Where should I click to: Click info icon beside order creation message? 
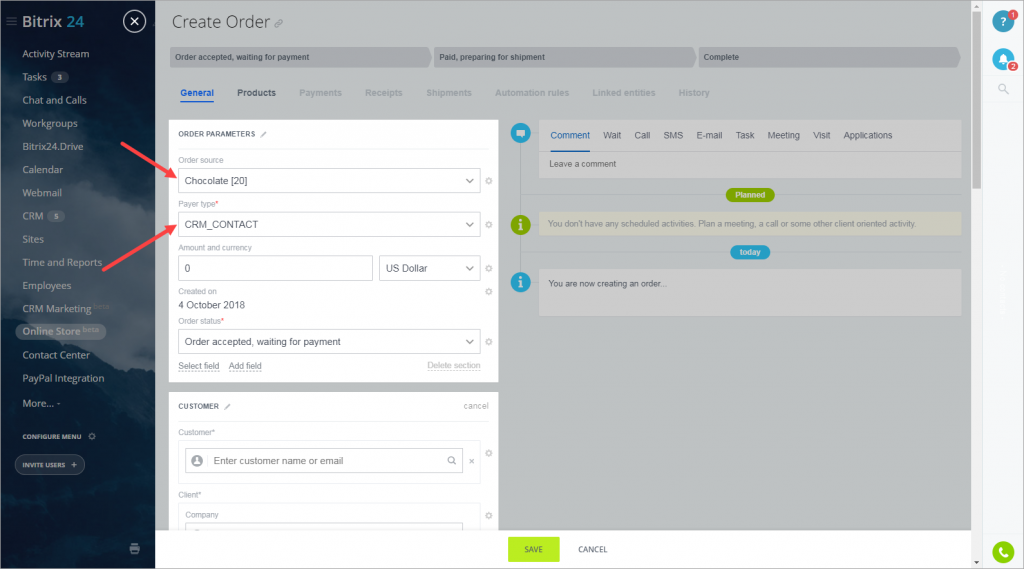point(520,282)
